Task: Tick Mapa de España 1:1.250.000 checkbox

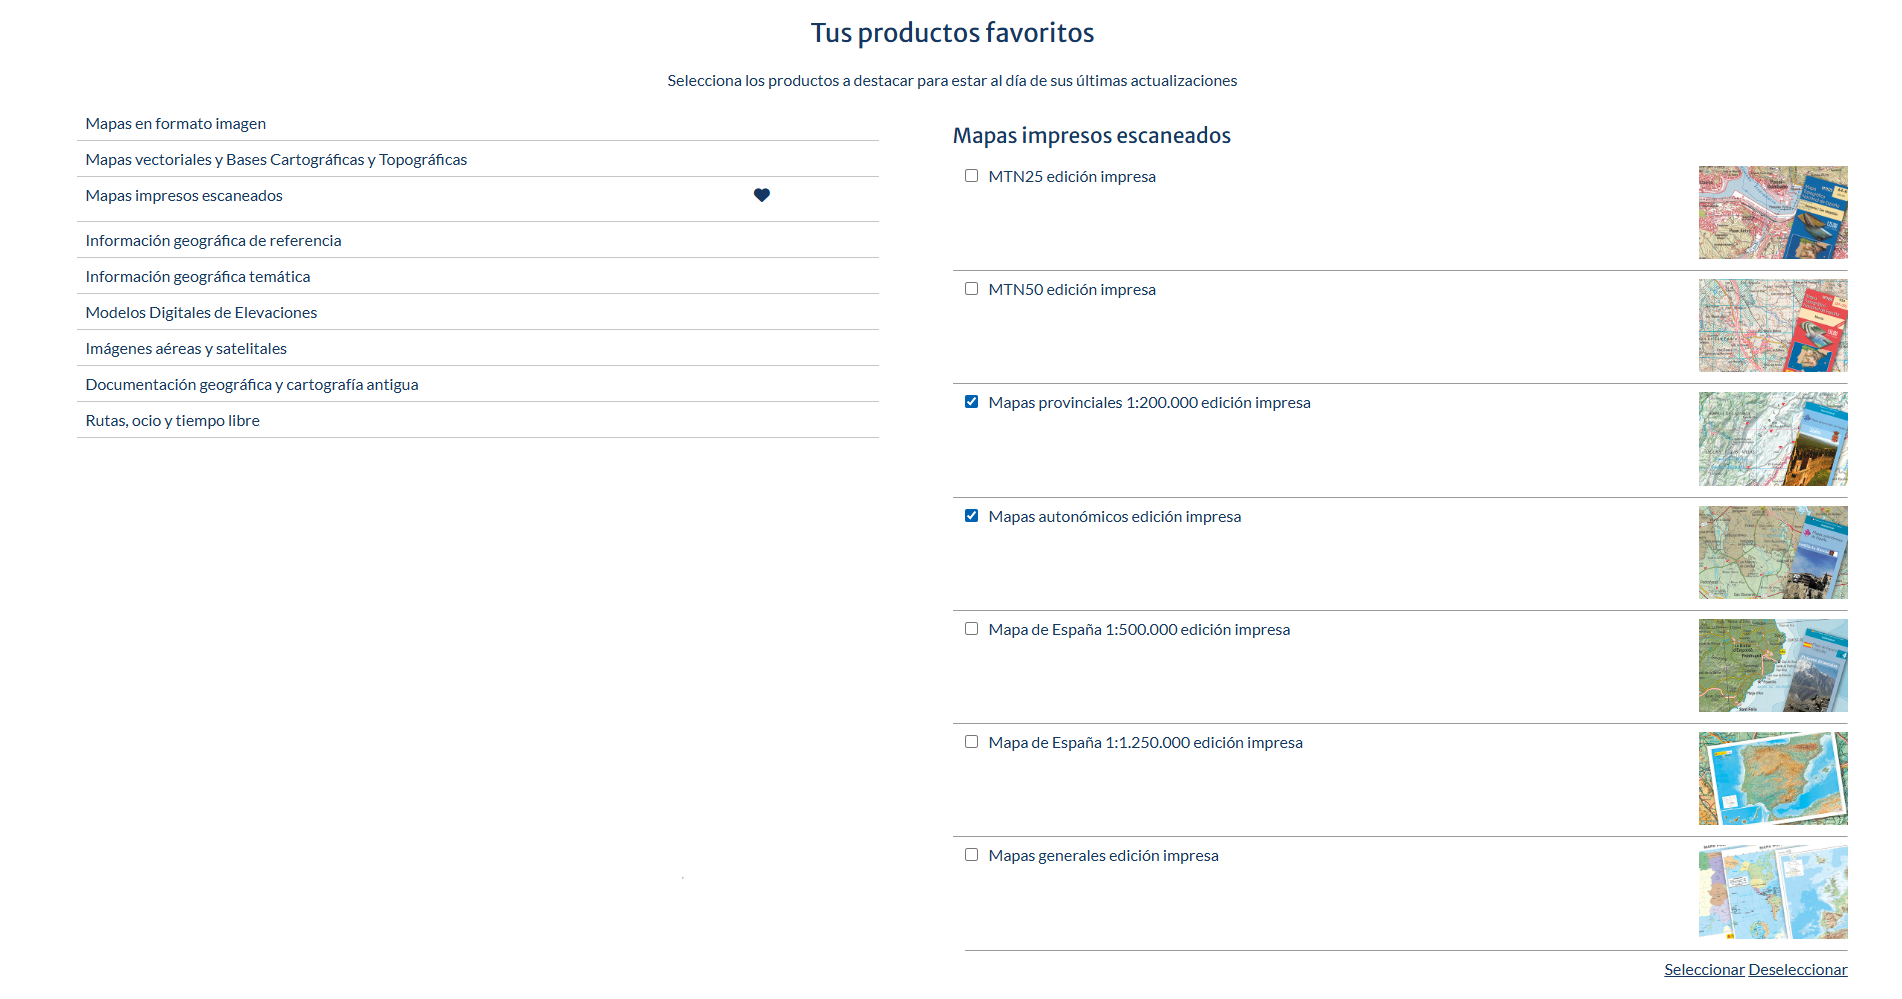Action: pyautogui.click(x=971, y=742)
